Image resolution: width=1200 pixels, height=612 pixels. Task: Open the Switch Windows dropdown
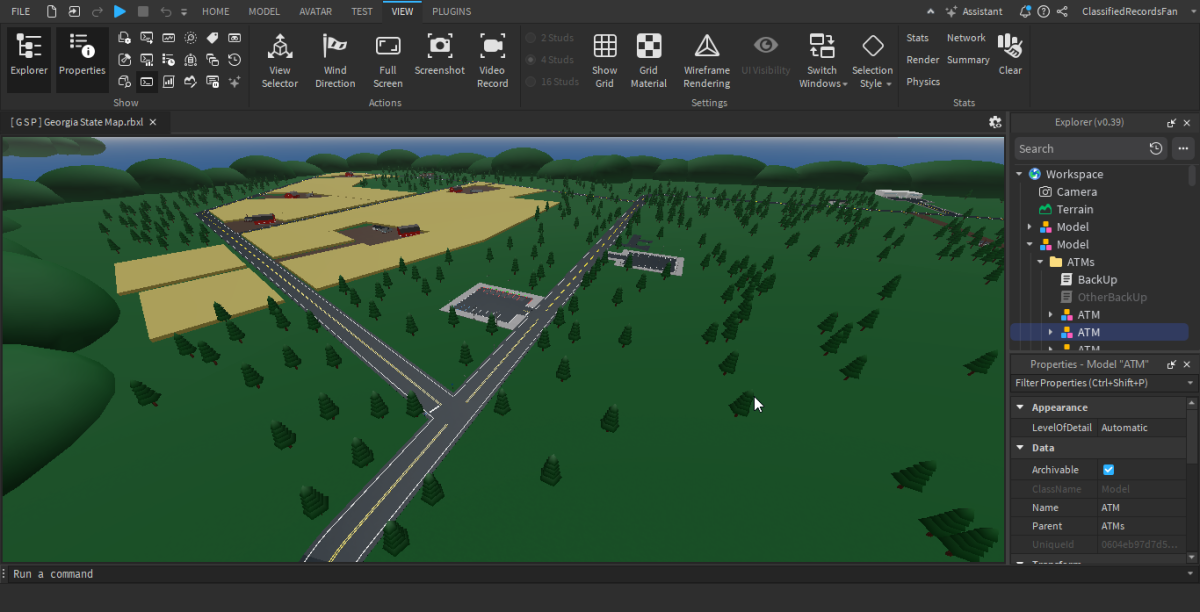pos(822,60)
